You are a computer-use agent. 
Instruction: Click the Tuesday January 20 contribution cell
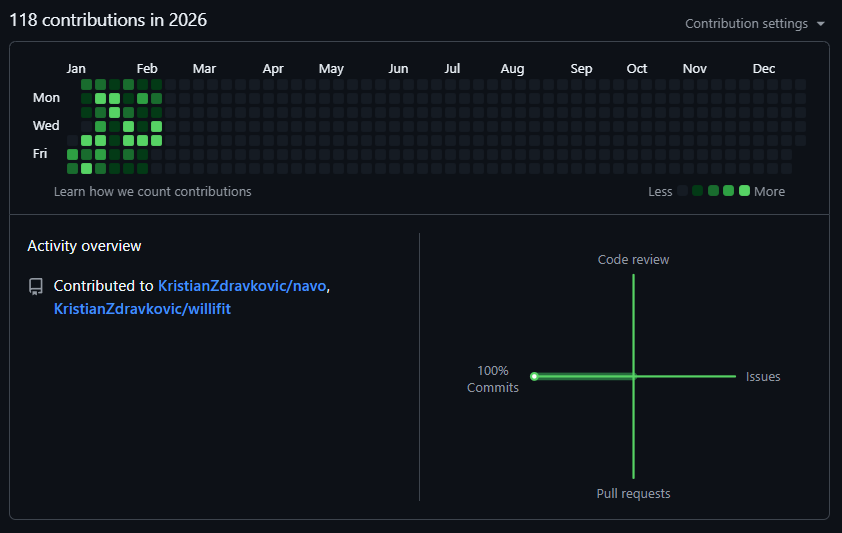point(114,112)
